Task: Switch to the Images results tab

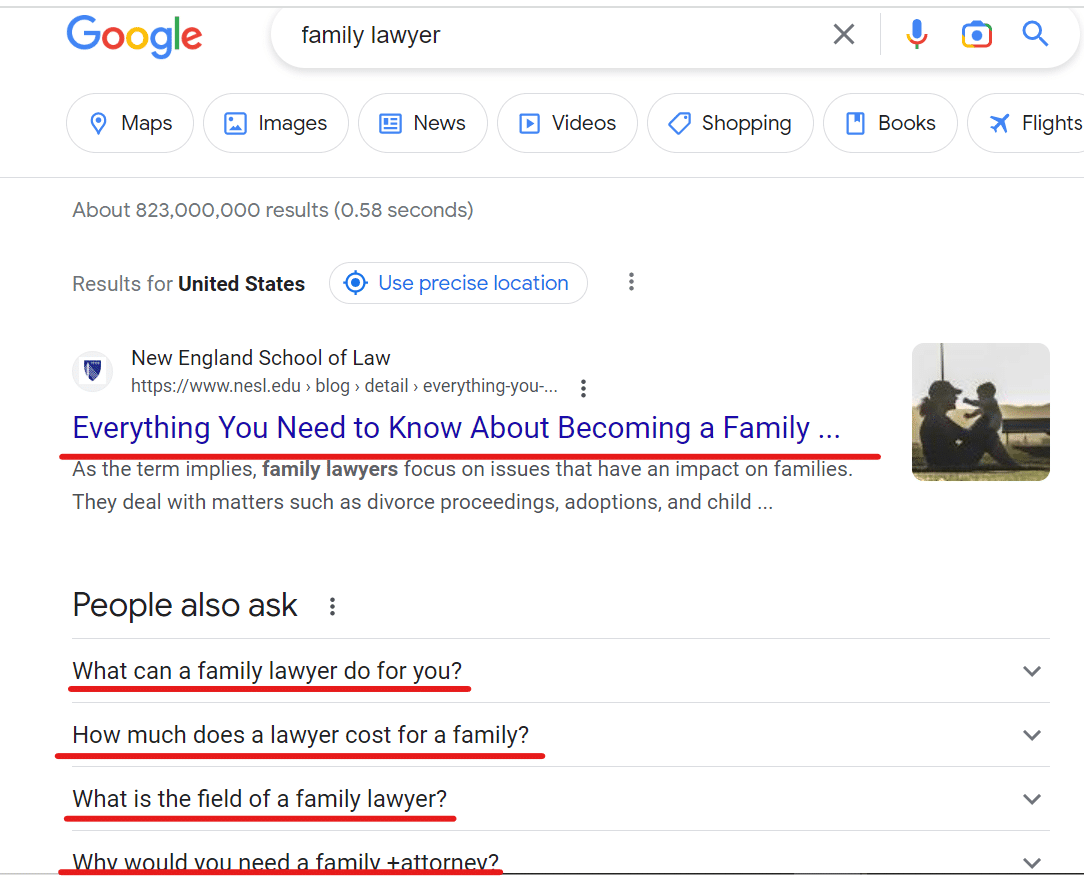Action: click(276, 123)
